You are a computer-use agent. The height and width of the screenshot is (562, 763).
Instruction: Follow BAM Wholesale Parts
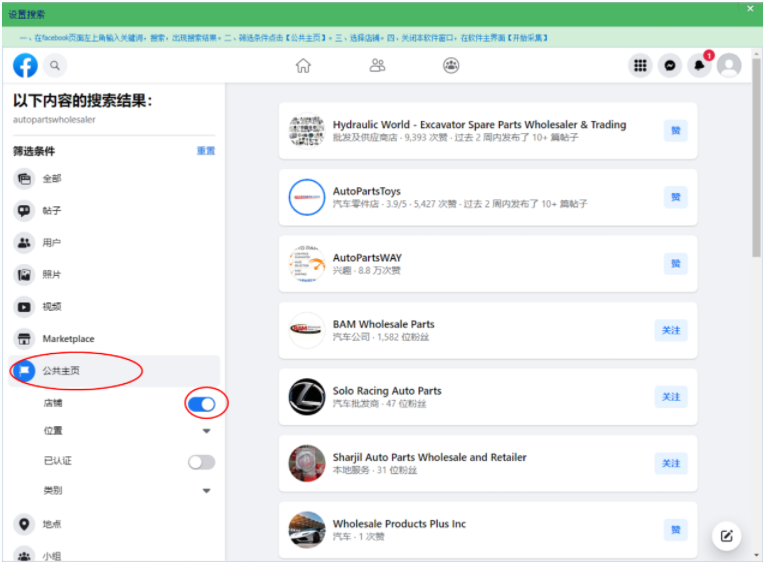[671, 330]
